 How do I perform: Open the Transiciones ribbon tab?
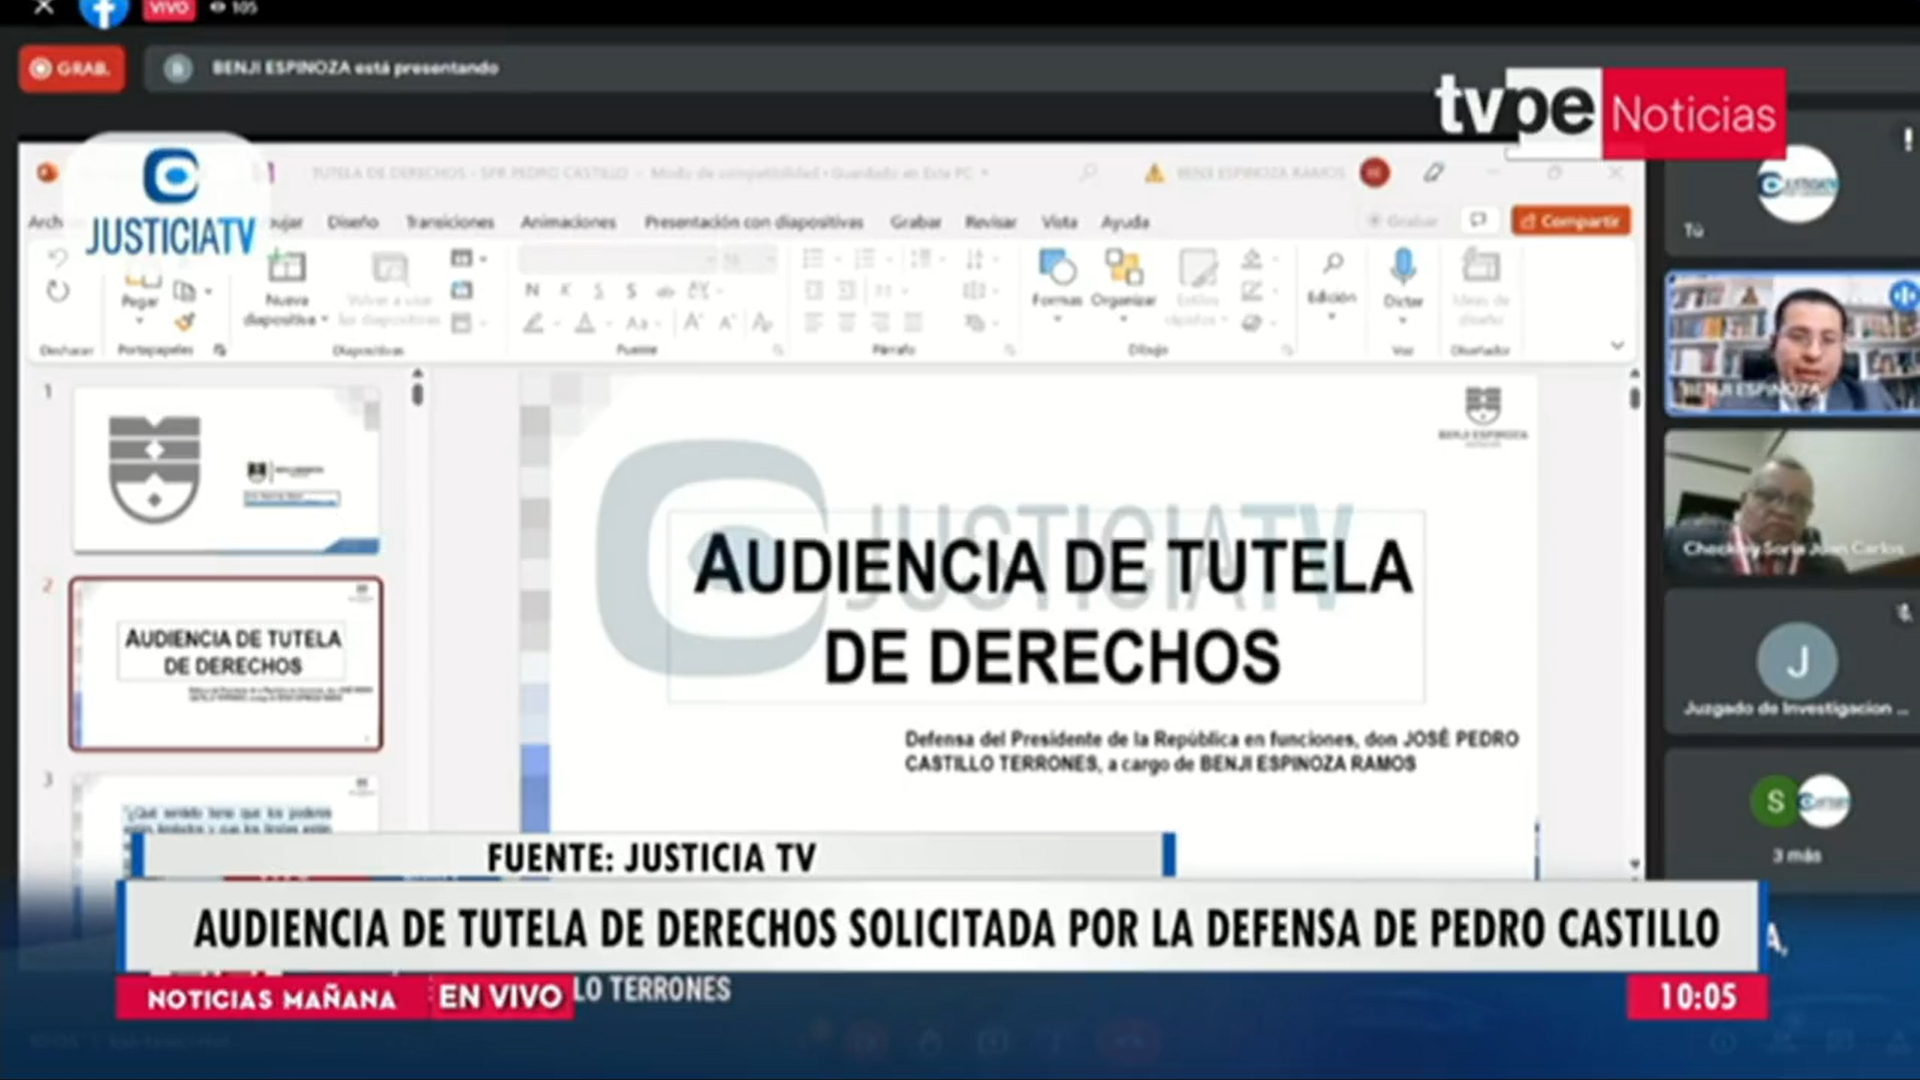450,222
